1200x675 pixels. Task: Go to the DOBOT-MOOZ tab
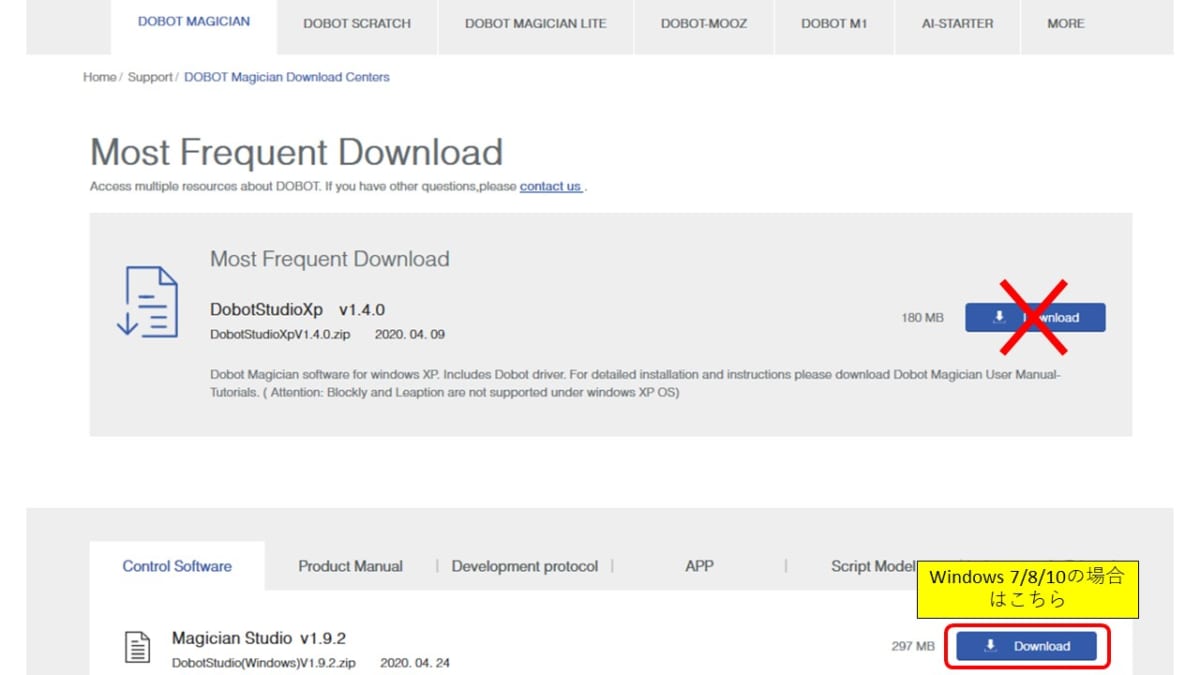703,24
